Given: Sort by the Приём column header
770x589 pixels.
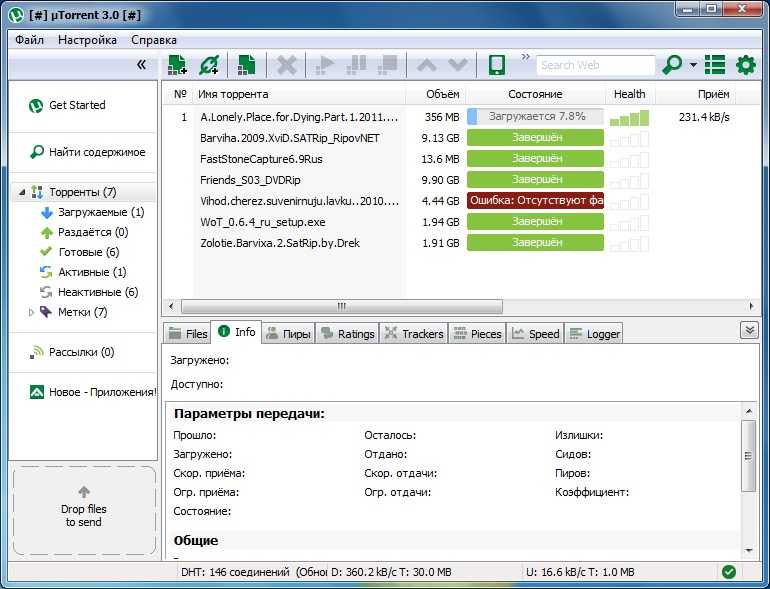Looking at the screenshot, I should pyautogui.click(x=696, y=94).
